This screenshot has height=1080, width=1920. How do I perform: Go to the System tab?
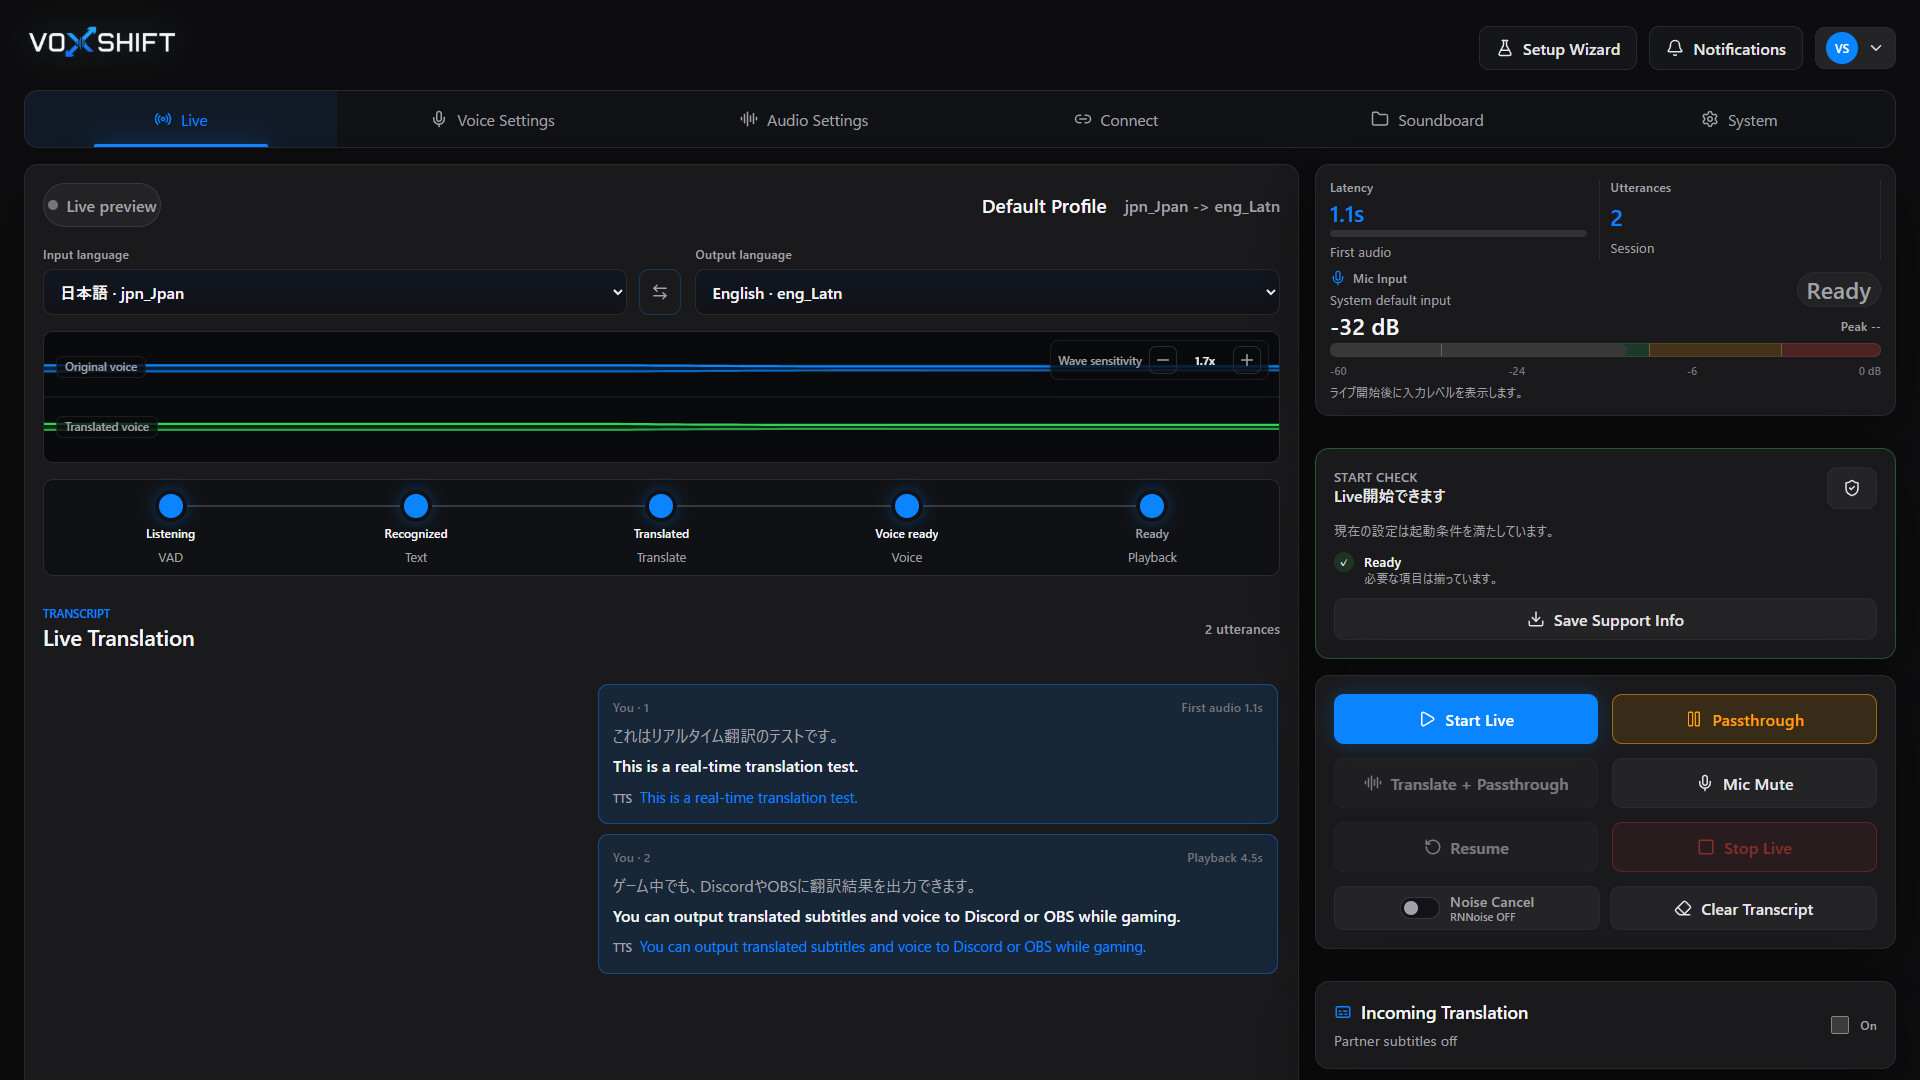tap(1739, 120)
